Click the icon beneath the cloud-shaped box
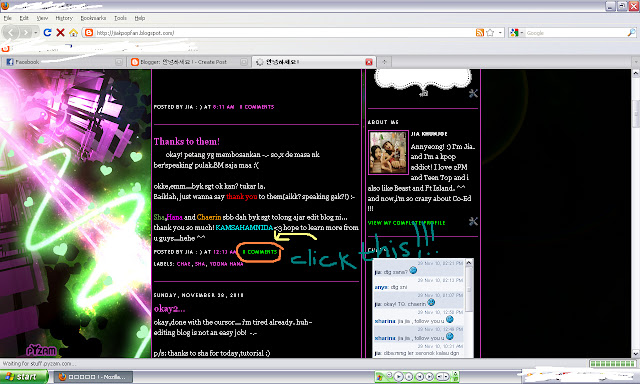This screenshot has height=384, width=640. click(x=424, y=93)
